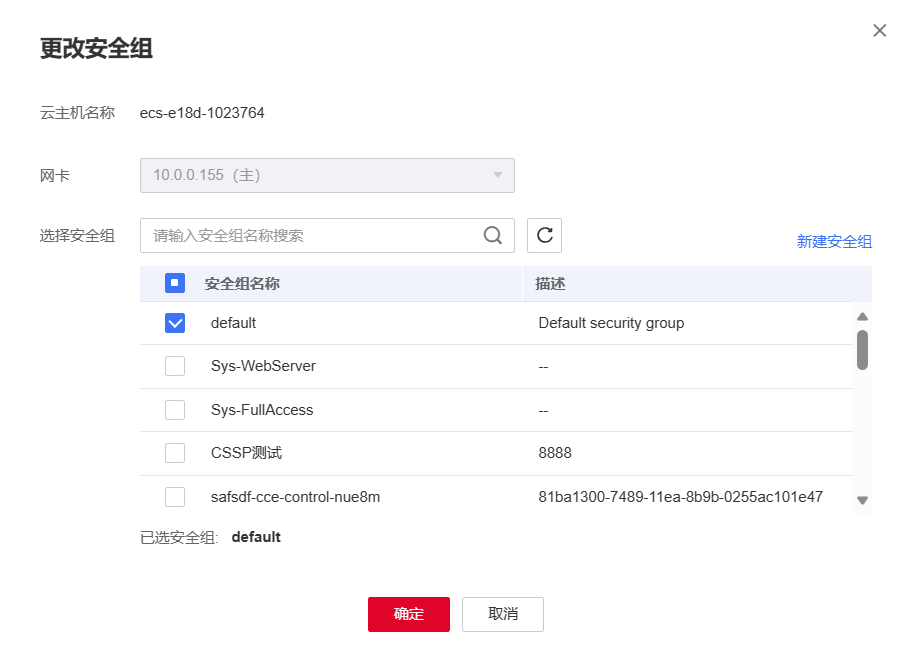This screenshot has height=671, width=909.
Task: Click the 安全组名称 column header
Action: (x=242, y=284)
